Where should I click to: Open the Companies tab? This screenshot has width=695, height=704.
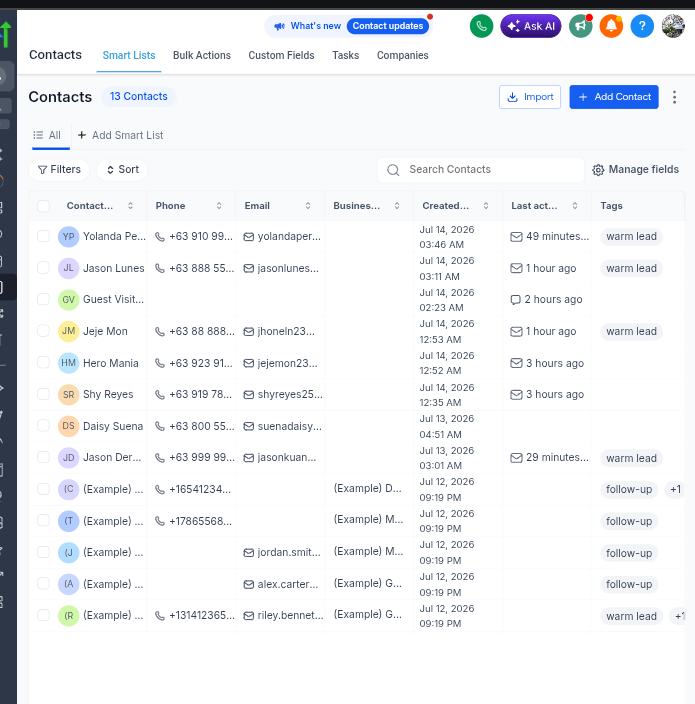403,55
